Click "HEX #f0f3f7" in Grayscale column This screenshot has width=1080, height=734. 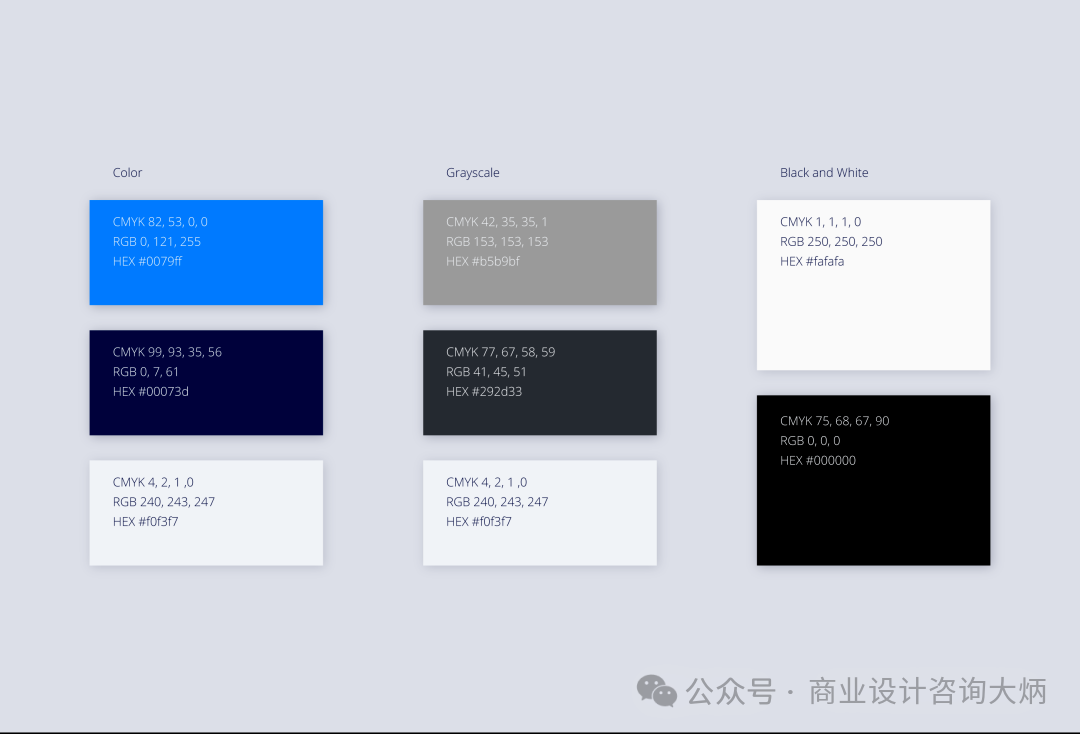tap(479, 521)
